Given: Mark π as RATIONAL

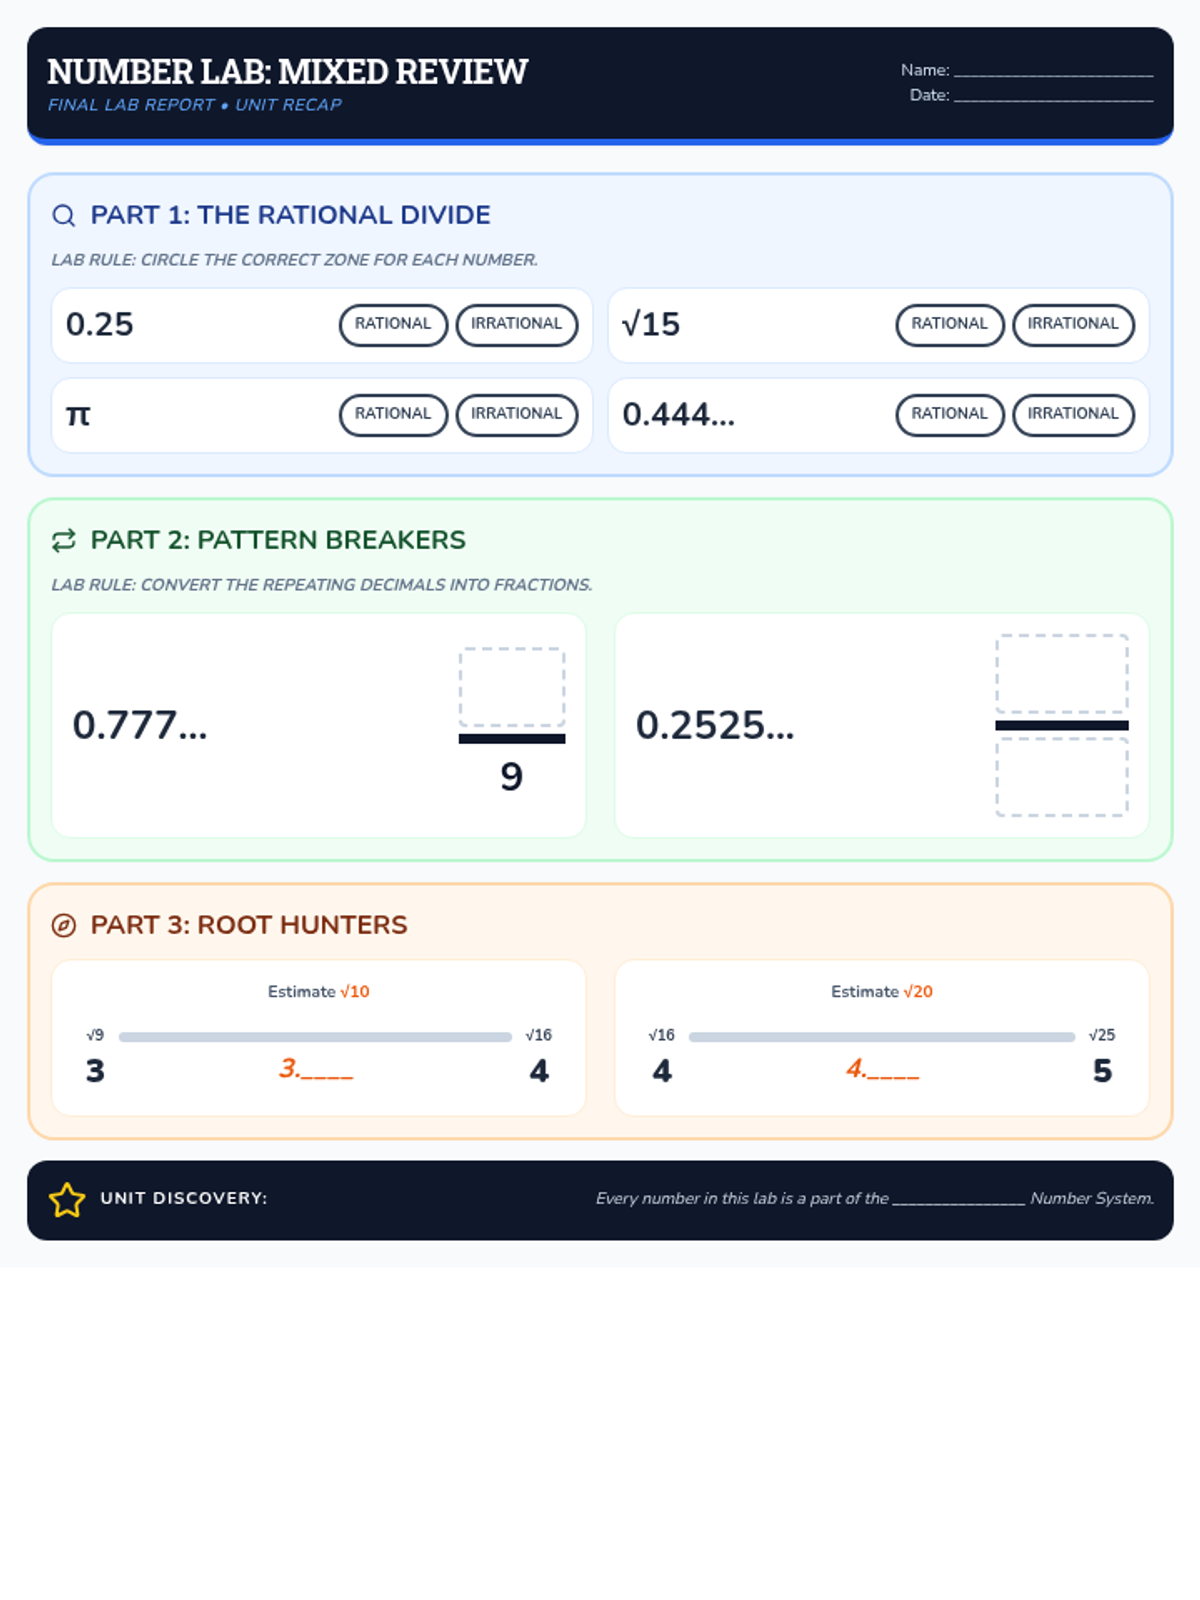Looking at the screenshot, I should pyautogui.click(x=393, y=415).
